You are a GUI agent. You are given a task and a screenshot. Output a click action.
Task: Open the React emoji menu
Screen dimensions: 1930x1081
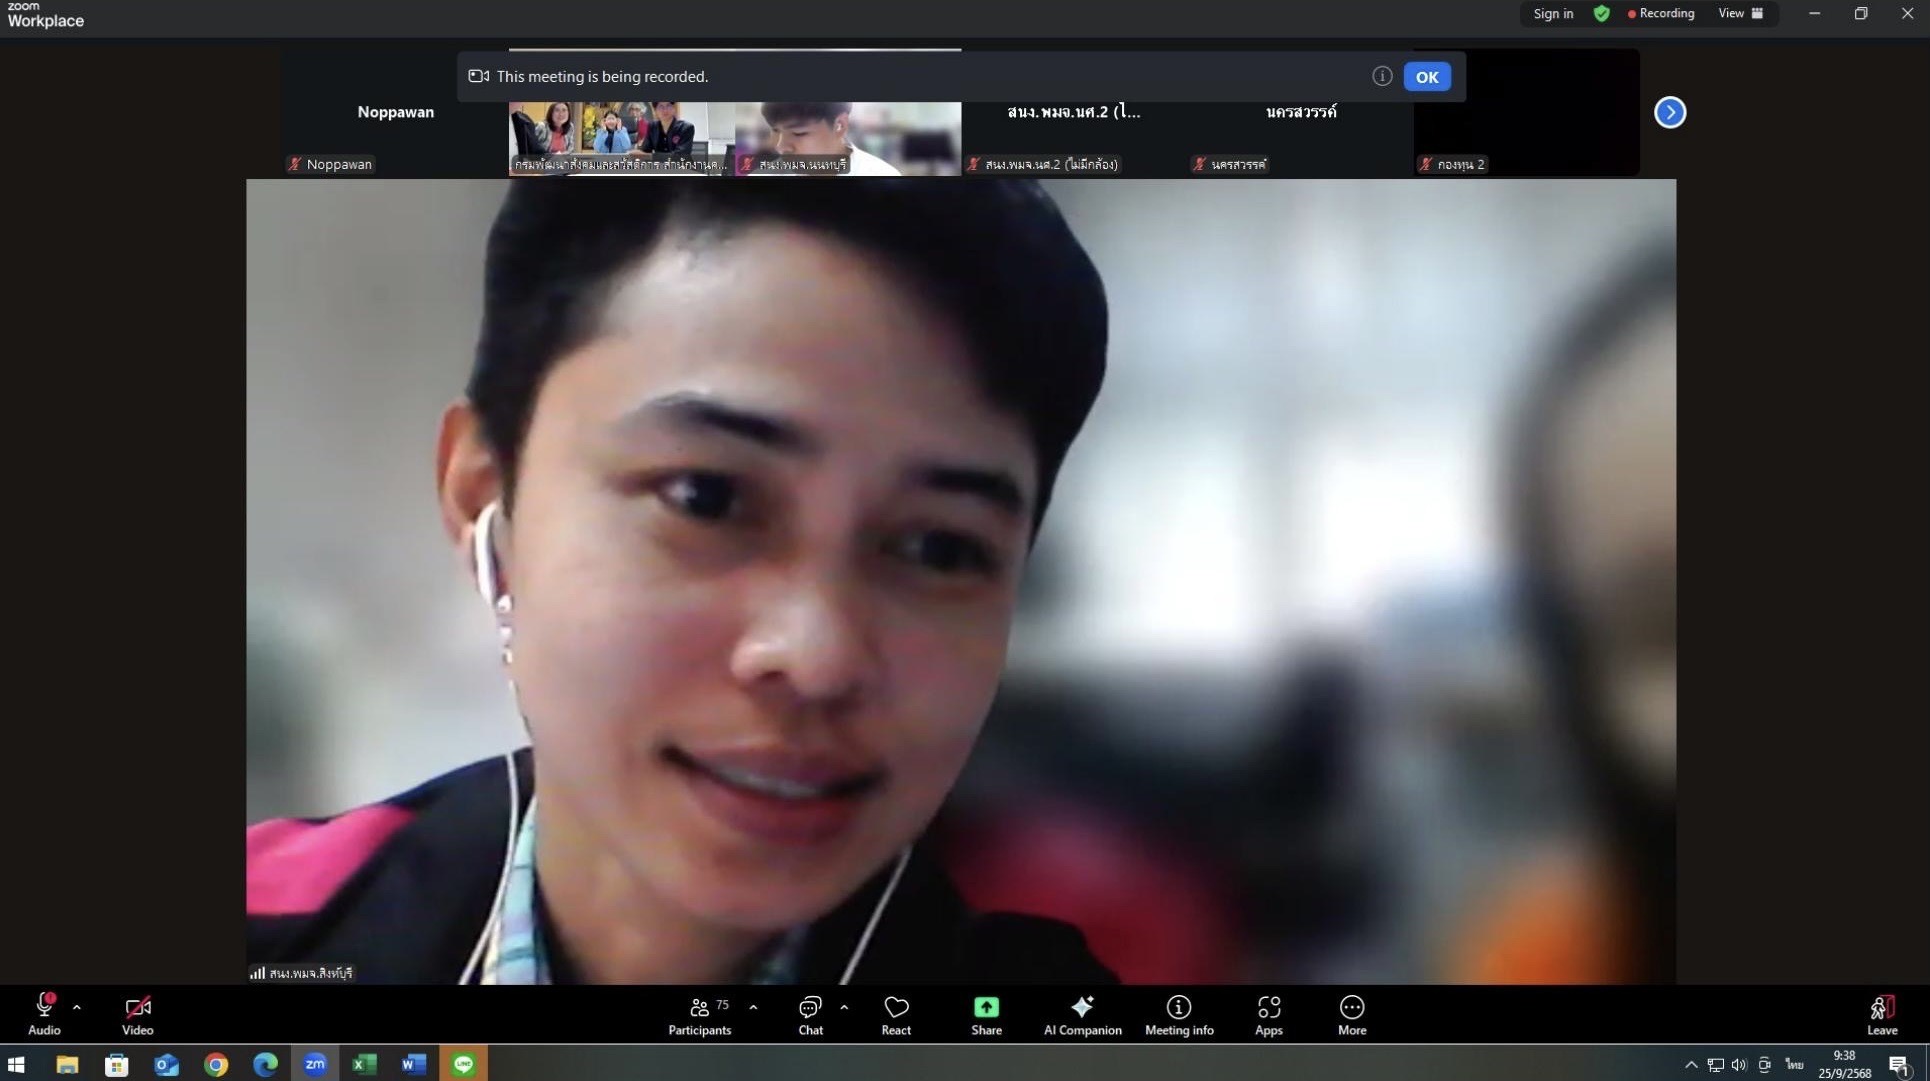tap(896, 1014)
